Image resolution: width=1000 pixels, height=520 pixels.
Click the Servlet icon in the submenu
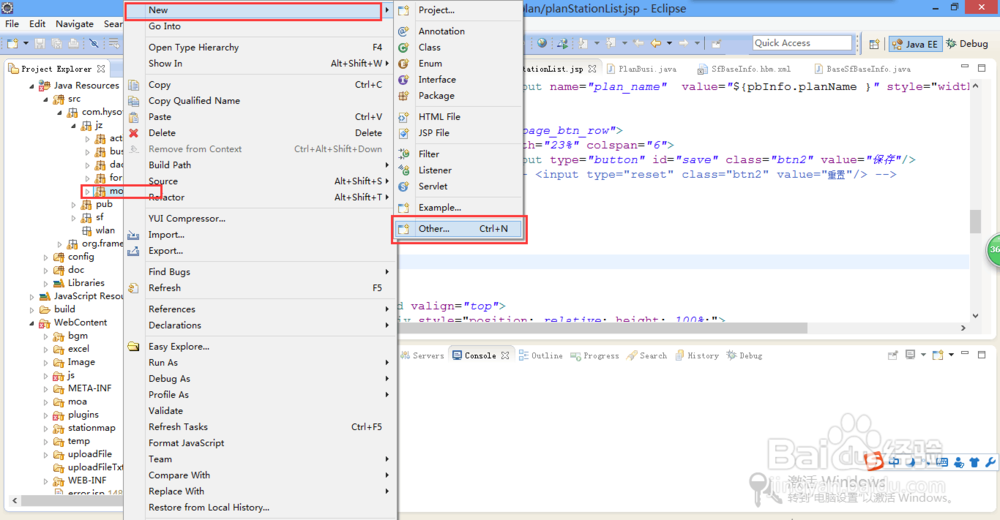pos(404,186)
